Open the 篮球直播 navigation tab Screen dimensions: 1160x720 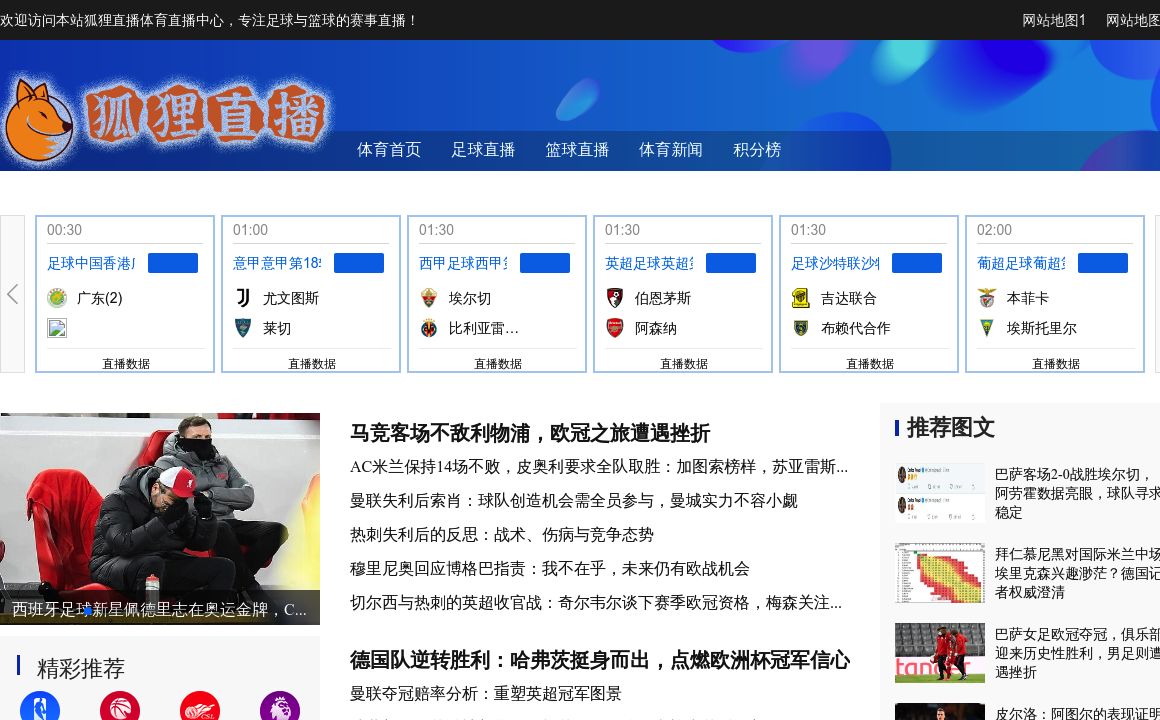pyautogui.click(x=577, y=150)
